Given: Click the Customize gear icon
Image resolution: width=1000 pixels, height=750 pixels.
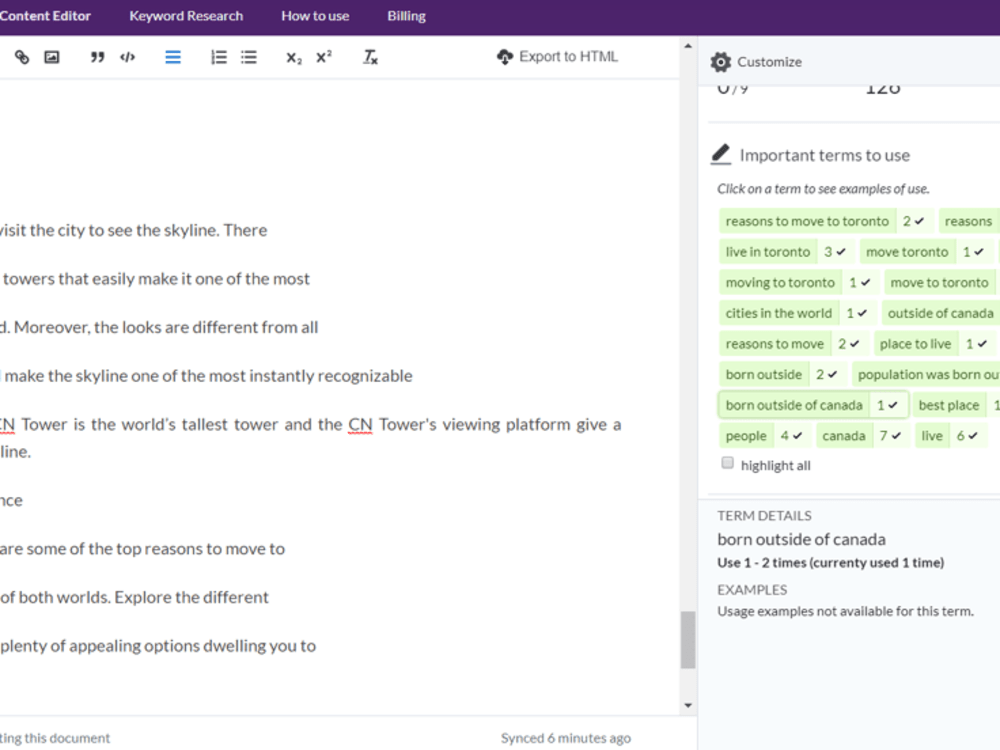Looking at the screenshot, I should [x=721, y=62].
